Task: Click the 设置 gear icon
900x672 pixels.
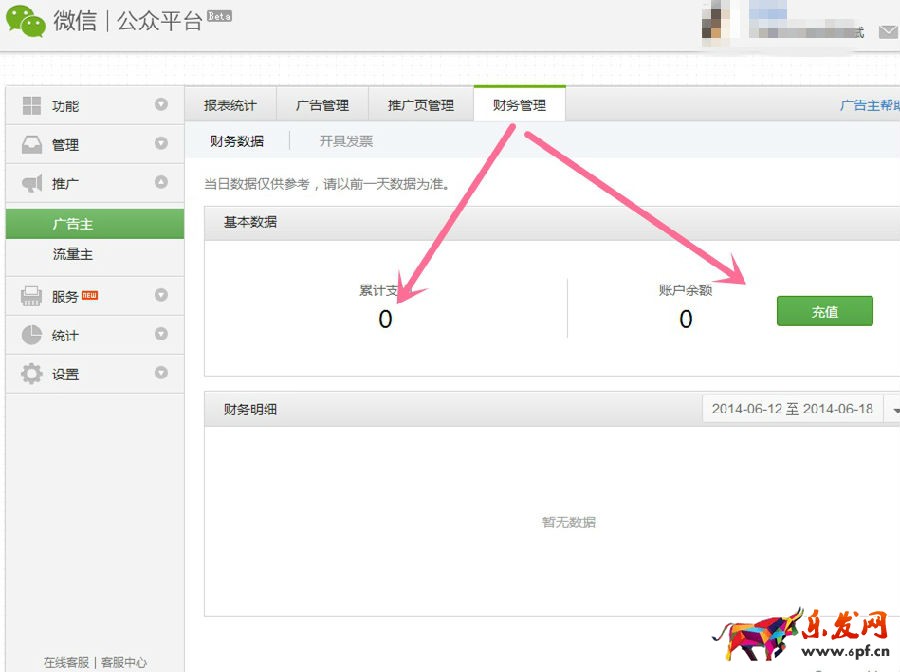Action: pos(32,374)
